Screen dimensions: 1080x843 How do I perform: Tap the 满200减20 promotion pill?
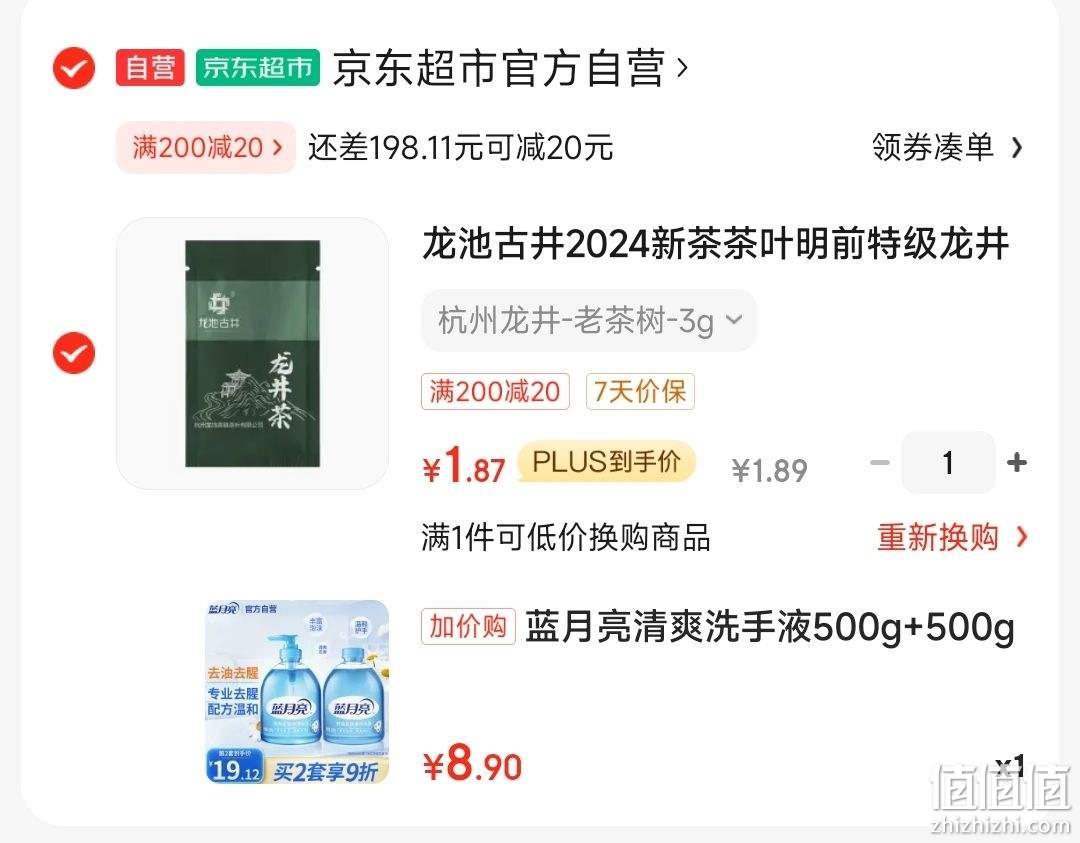[x=206, y=147]
